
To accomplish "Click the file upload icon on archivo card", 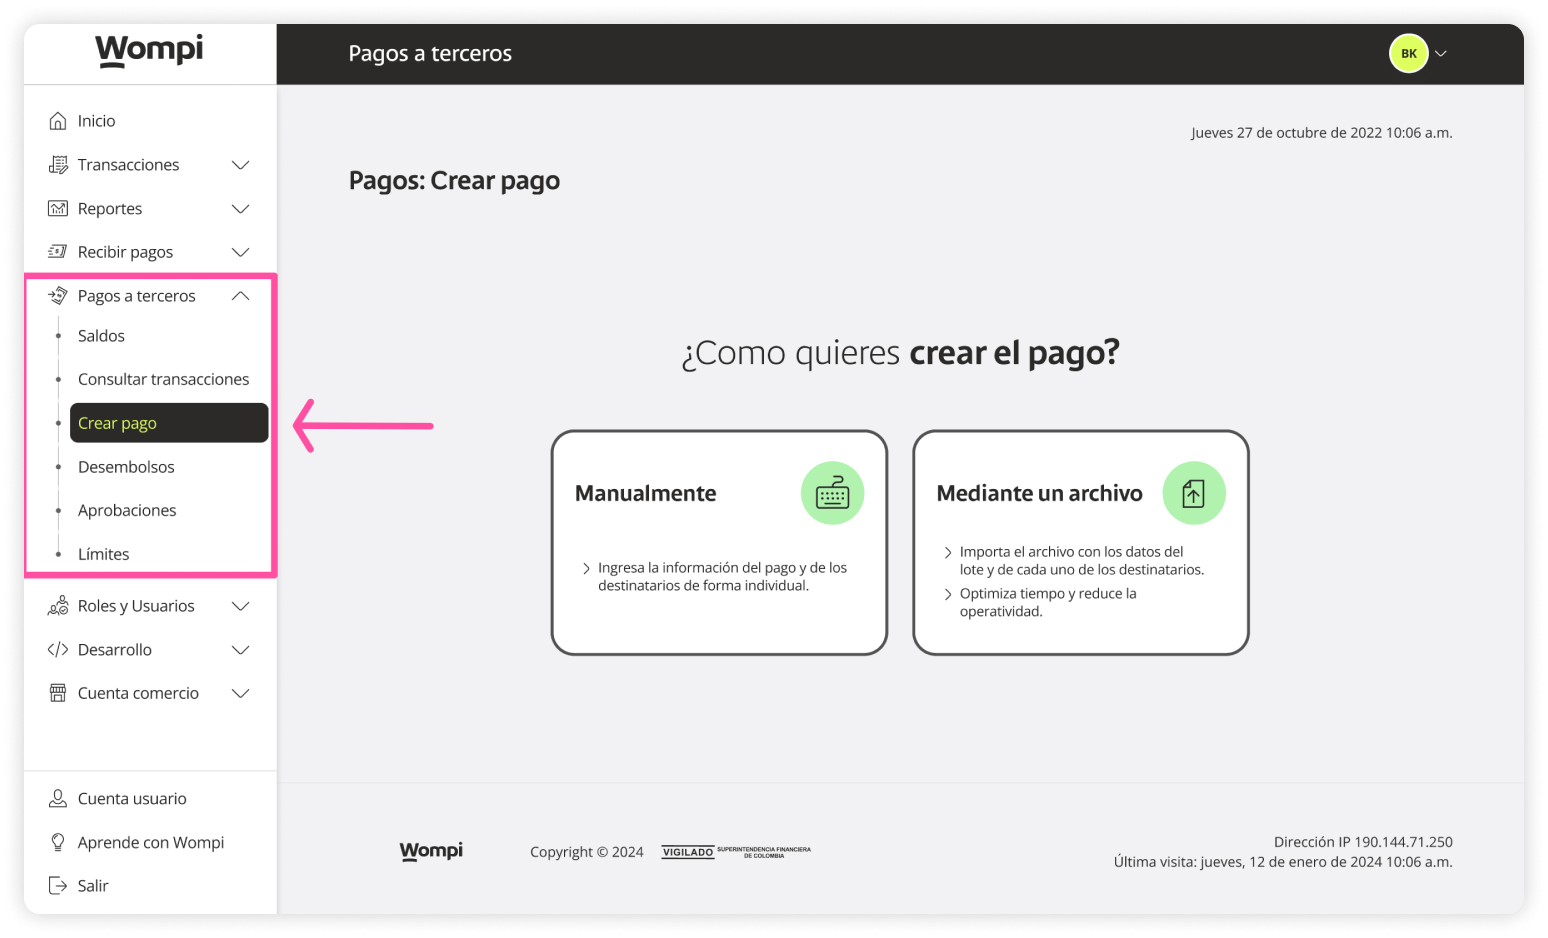I will 1193,492.
